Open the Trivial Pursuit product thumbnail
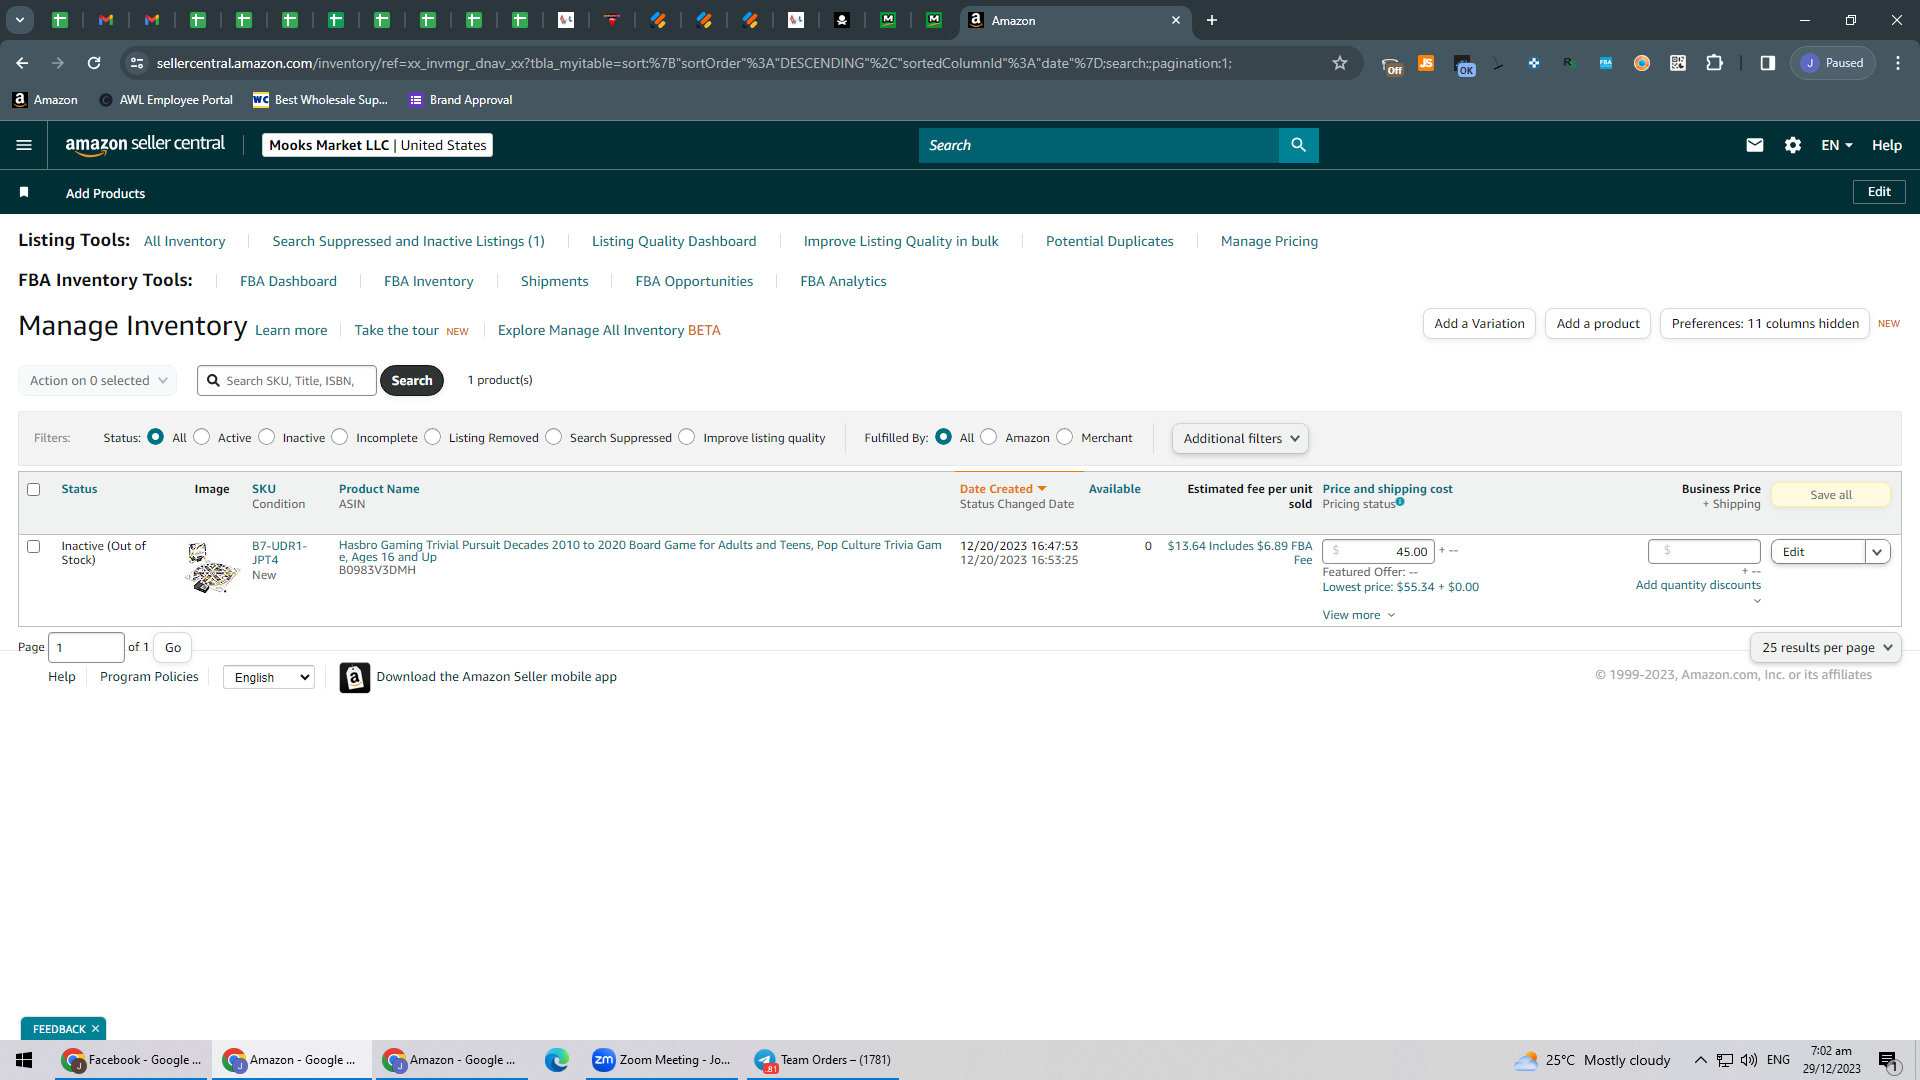1920x1080 pixels. pyautogui.click(x=213, y=568)
